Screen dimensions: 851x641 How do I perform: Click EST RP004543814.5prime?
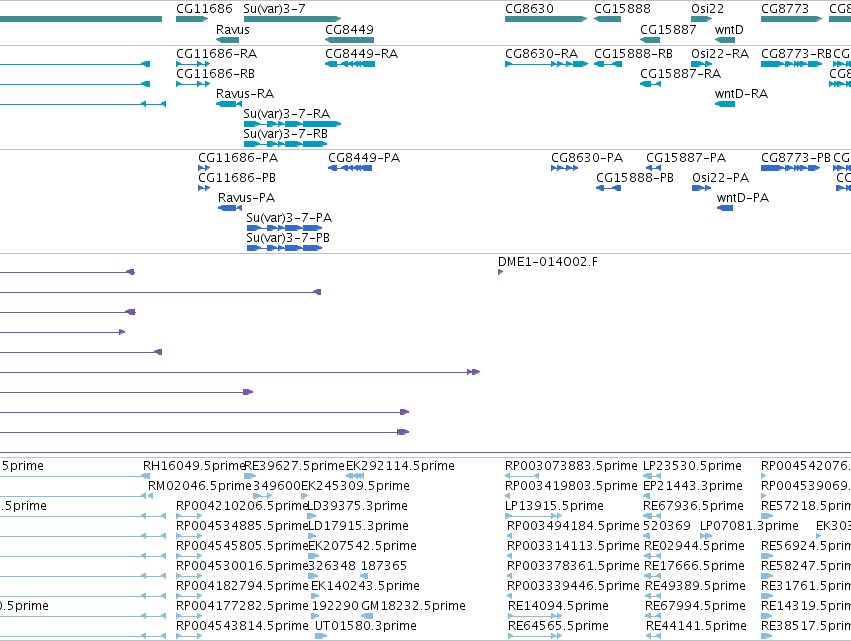click(x=243, y=626)
